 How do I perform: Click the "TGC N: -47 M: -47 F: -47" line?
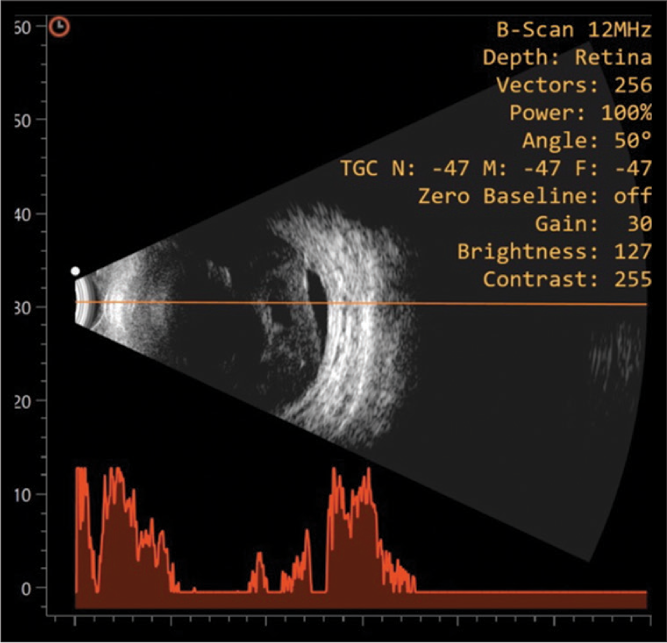496,168
